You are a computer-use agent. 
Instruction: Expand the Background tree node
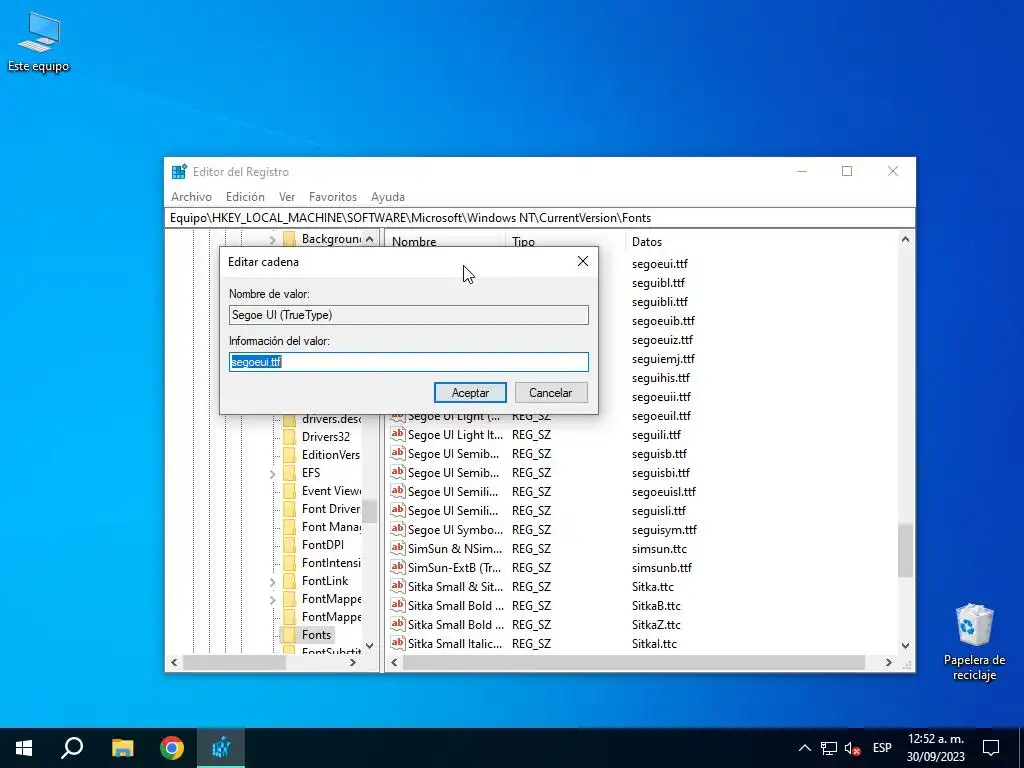coord(272,240)
